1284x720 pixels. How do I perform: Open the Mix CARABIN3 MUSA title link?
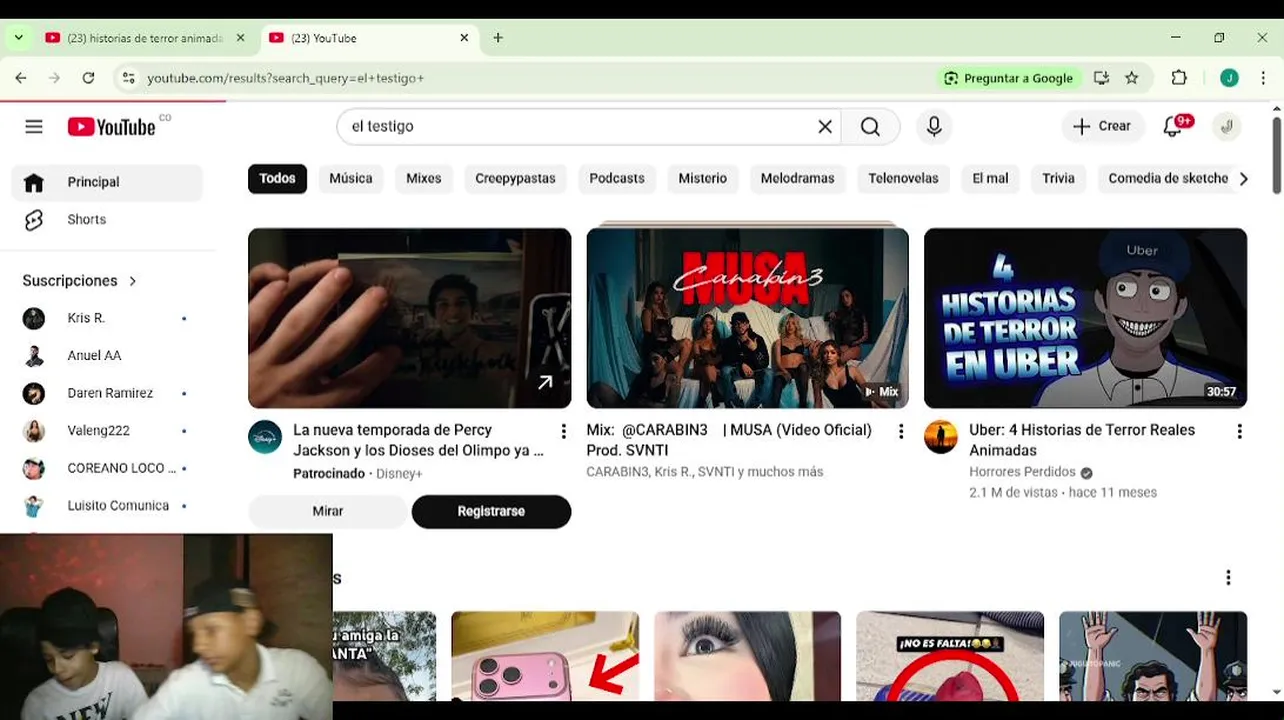(729, 440)
